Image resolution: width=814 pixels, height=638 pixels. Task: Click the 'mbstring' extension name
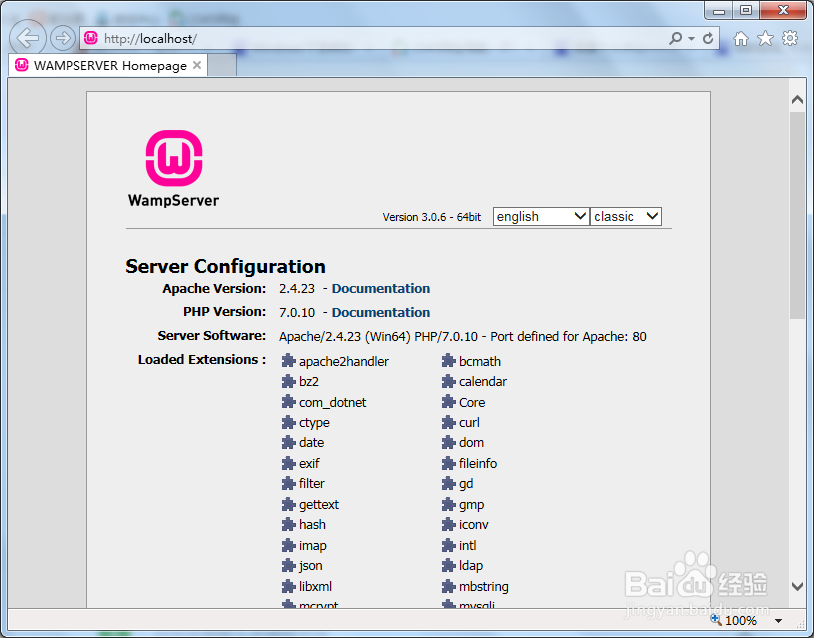[x=484, y=587]
